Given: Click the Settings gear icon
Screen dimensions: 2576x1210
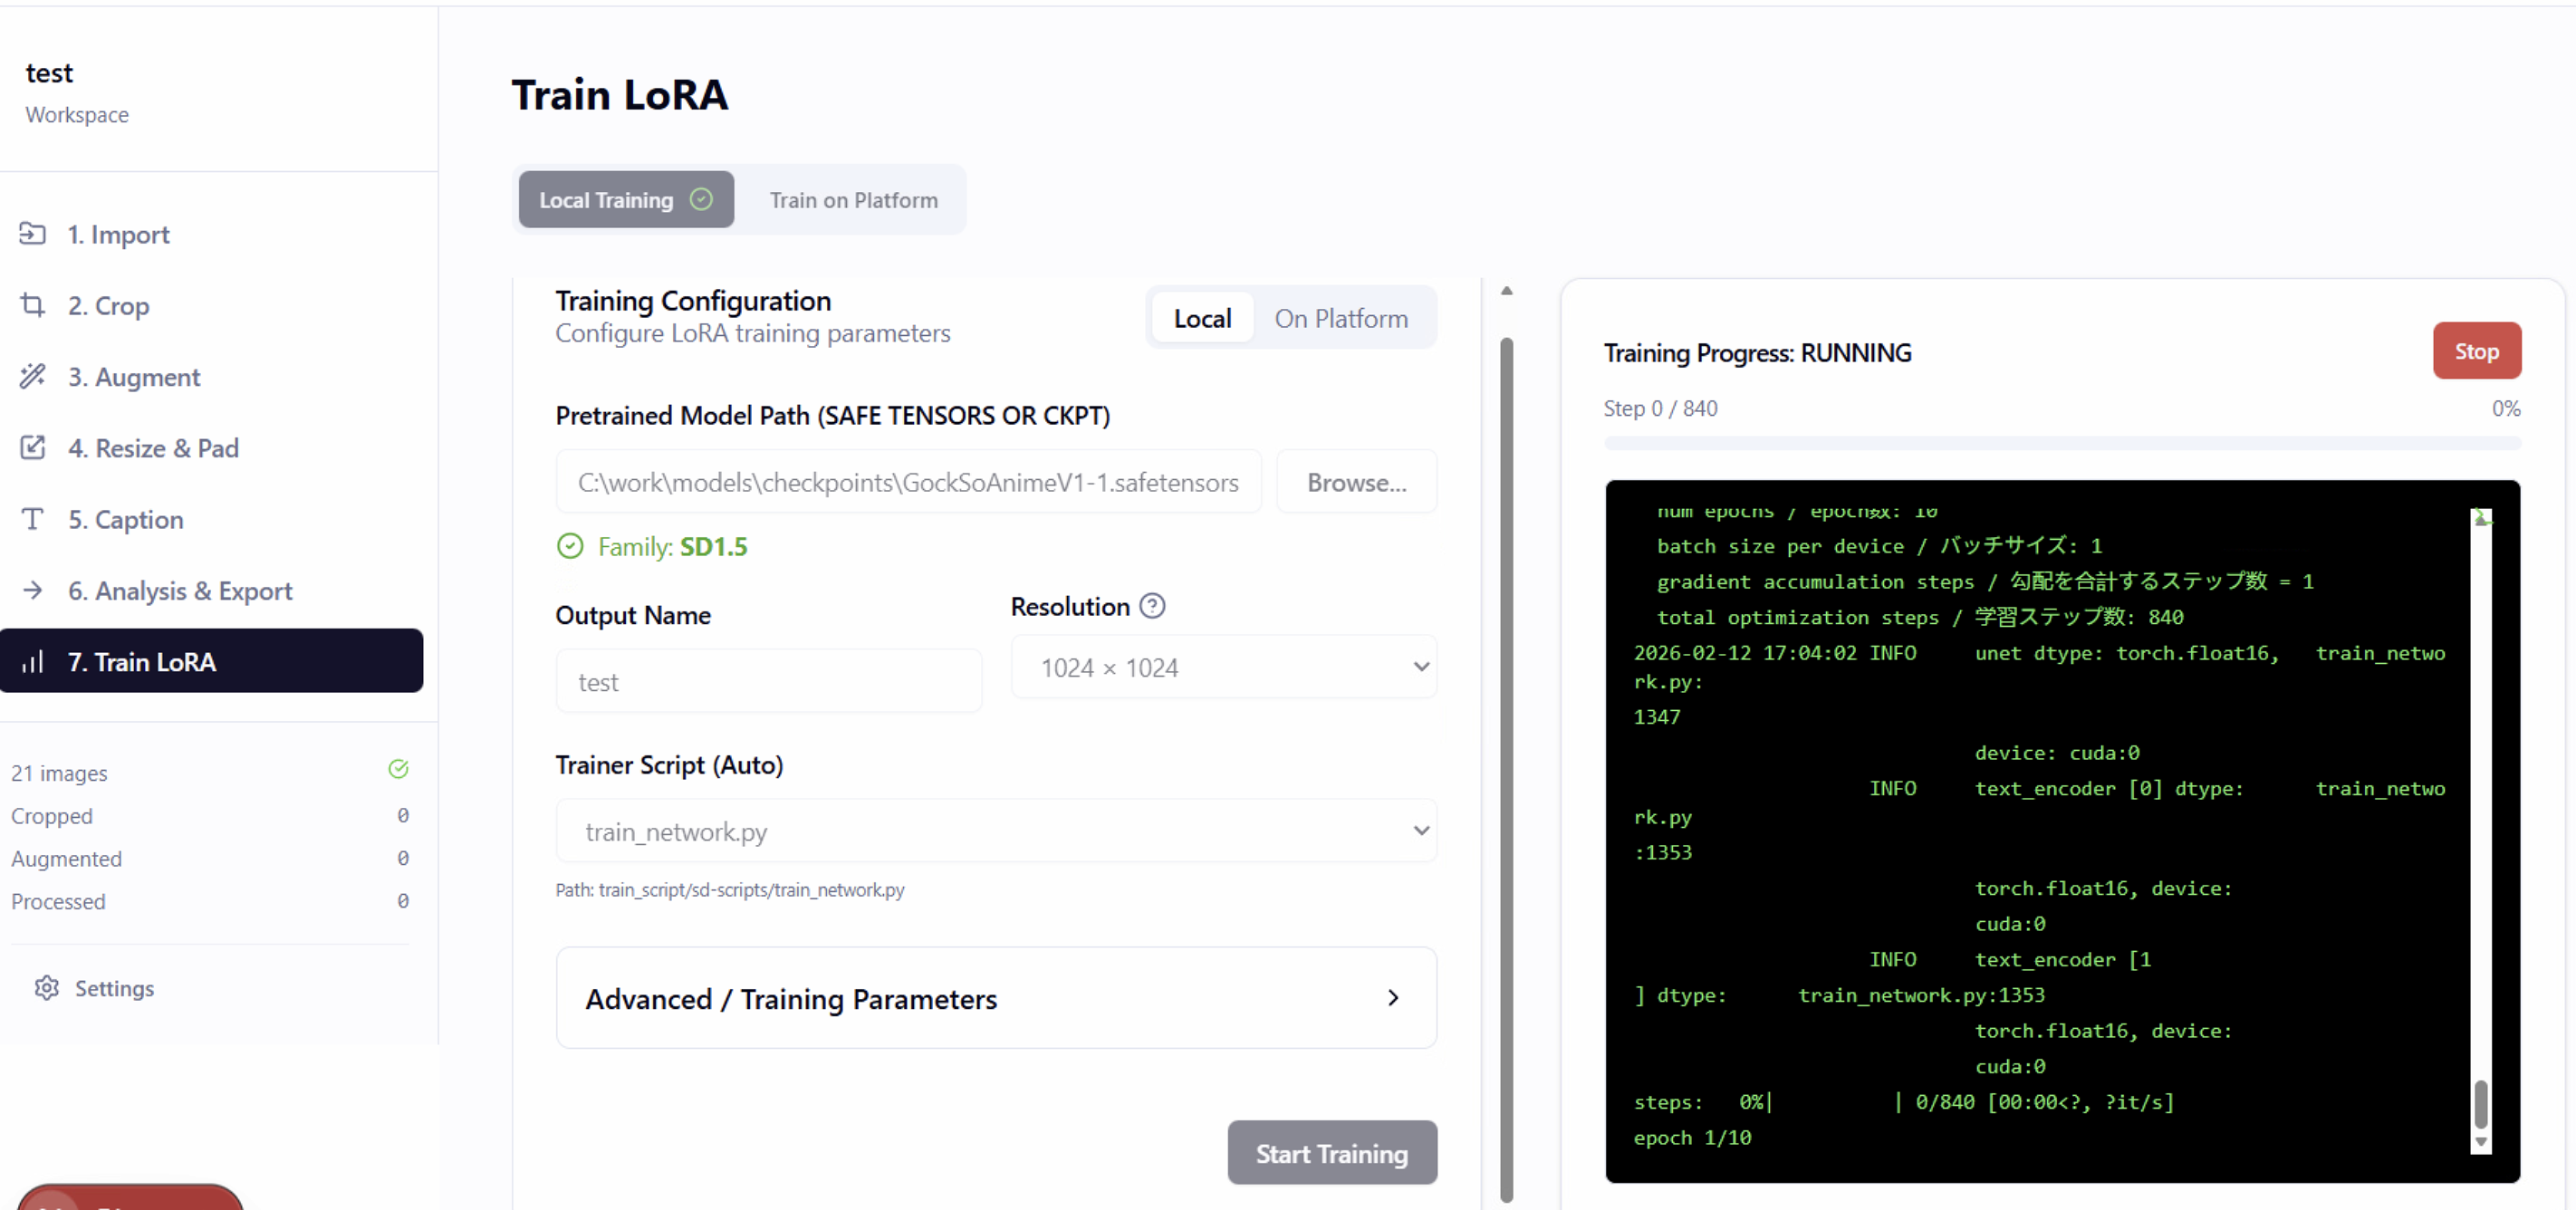Looking at the screenshot, I should coord(46,988).
